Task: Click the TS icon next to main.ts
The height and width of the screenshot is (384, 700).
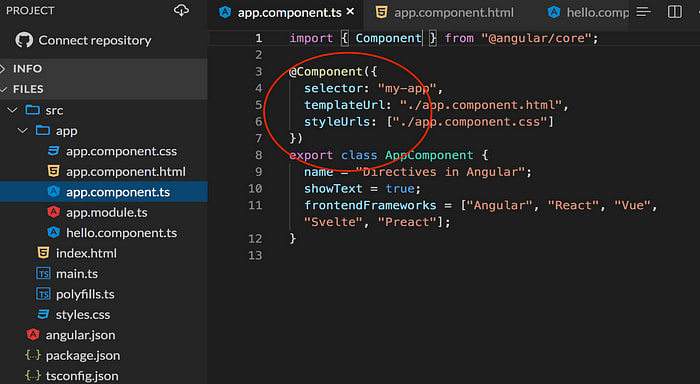Action: coord(43,273)
